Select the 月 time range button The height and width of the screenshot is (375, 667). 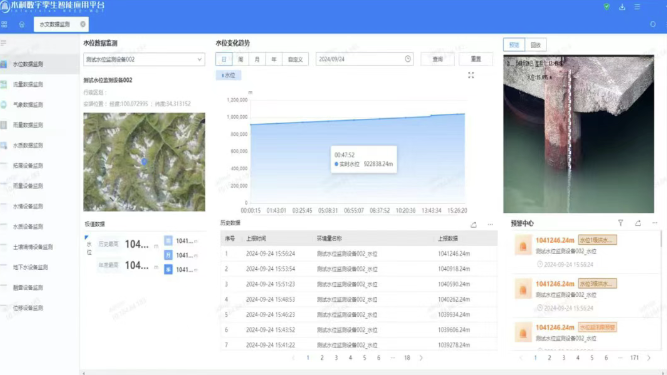[x=257, y=60]
